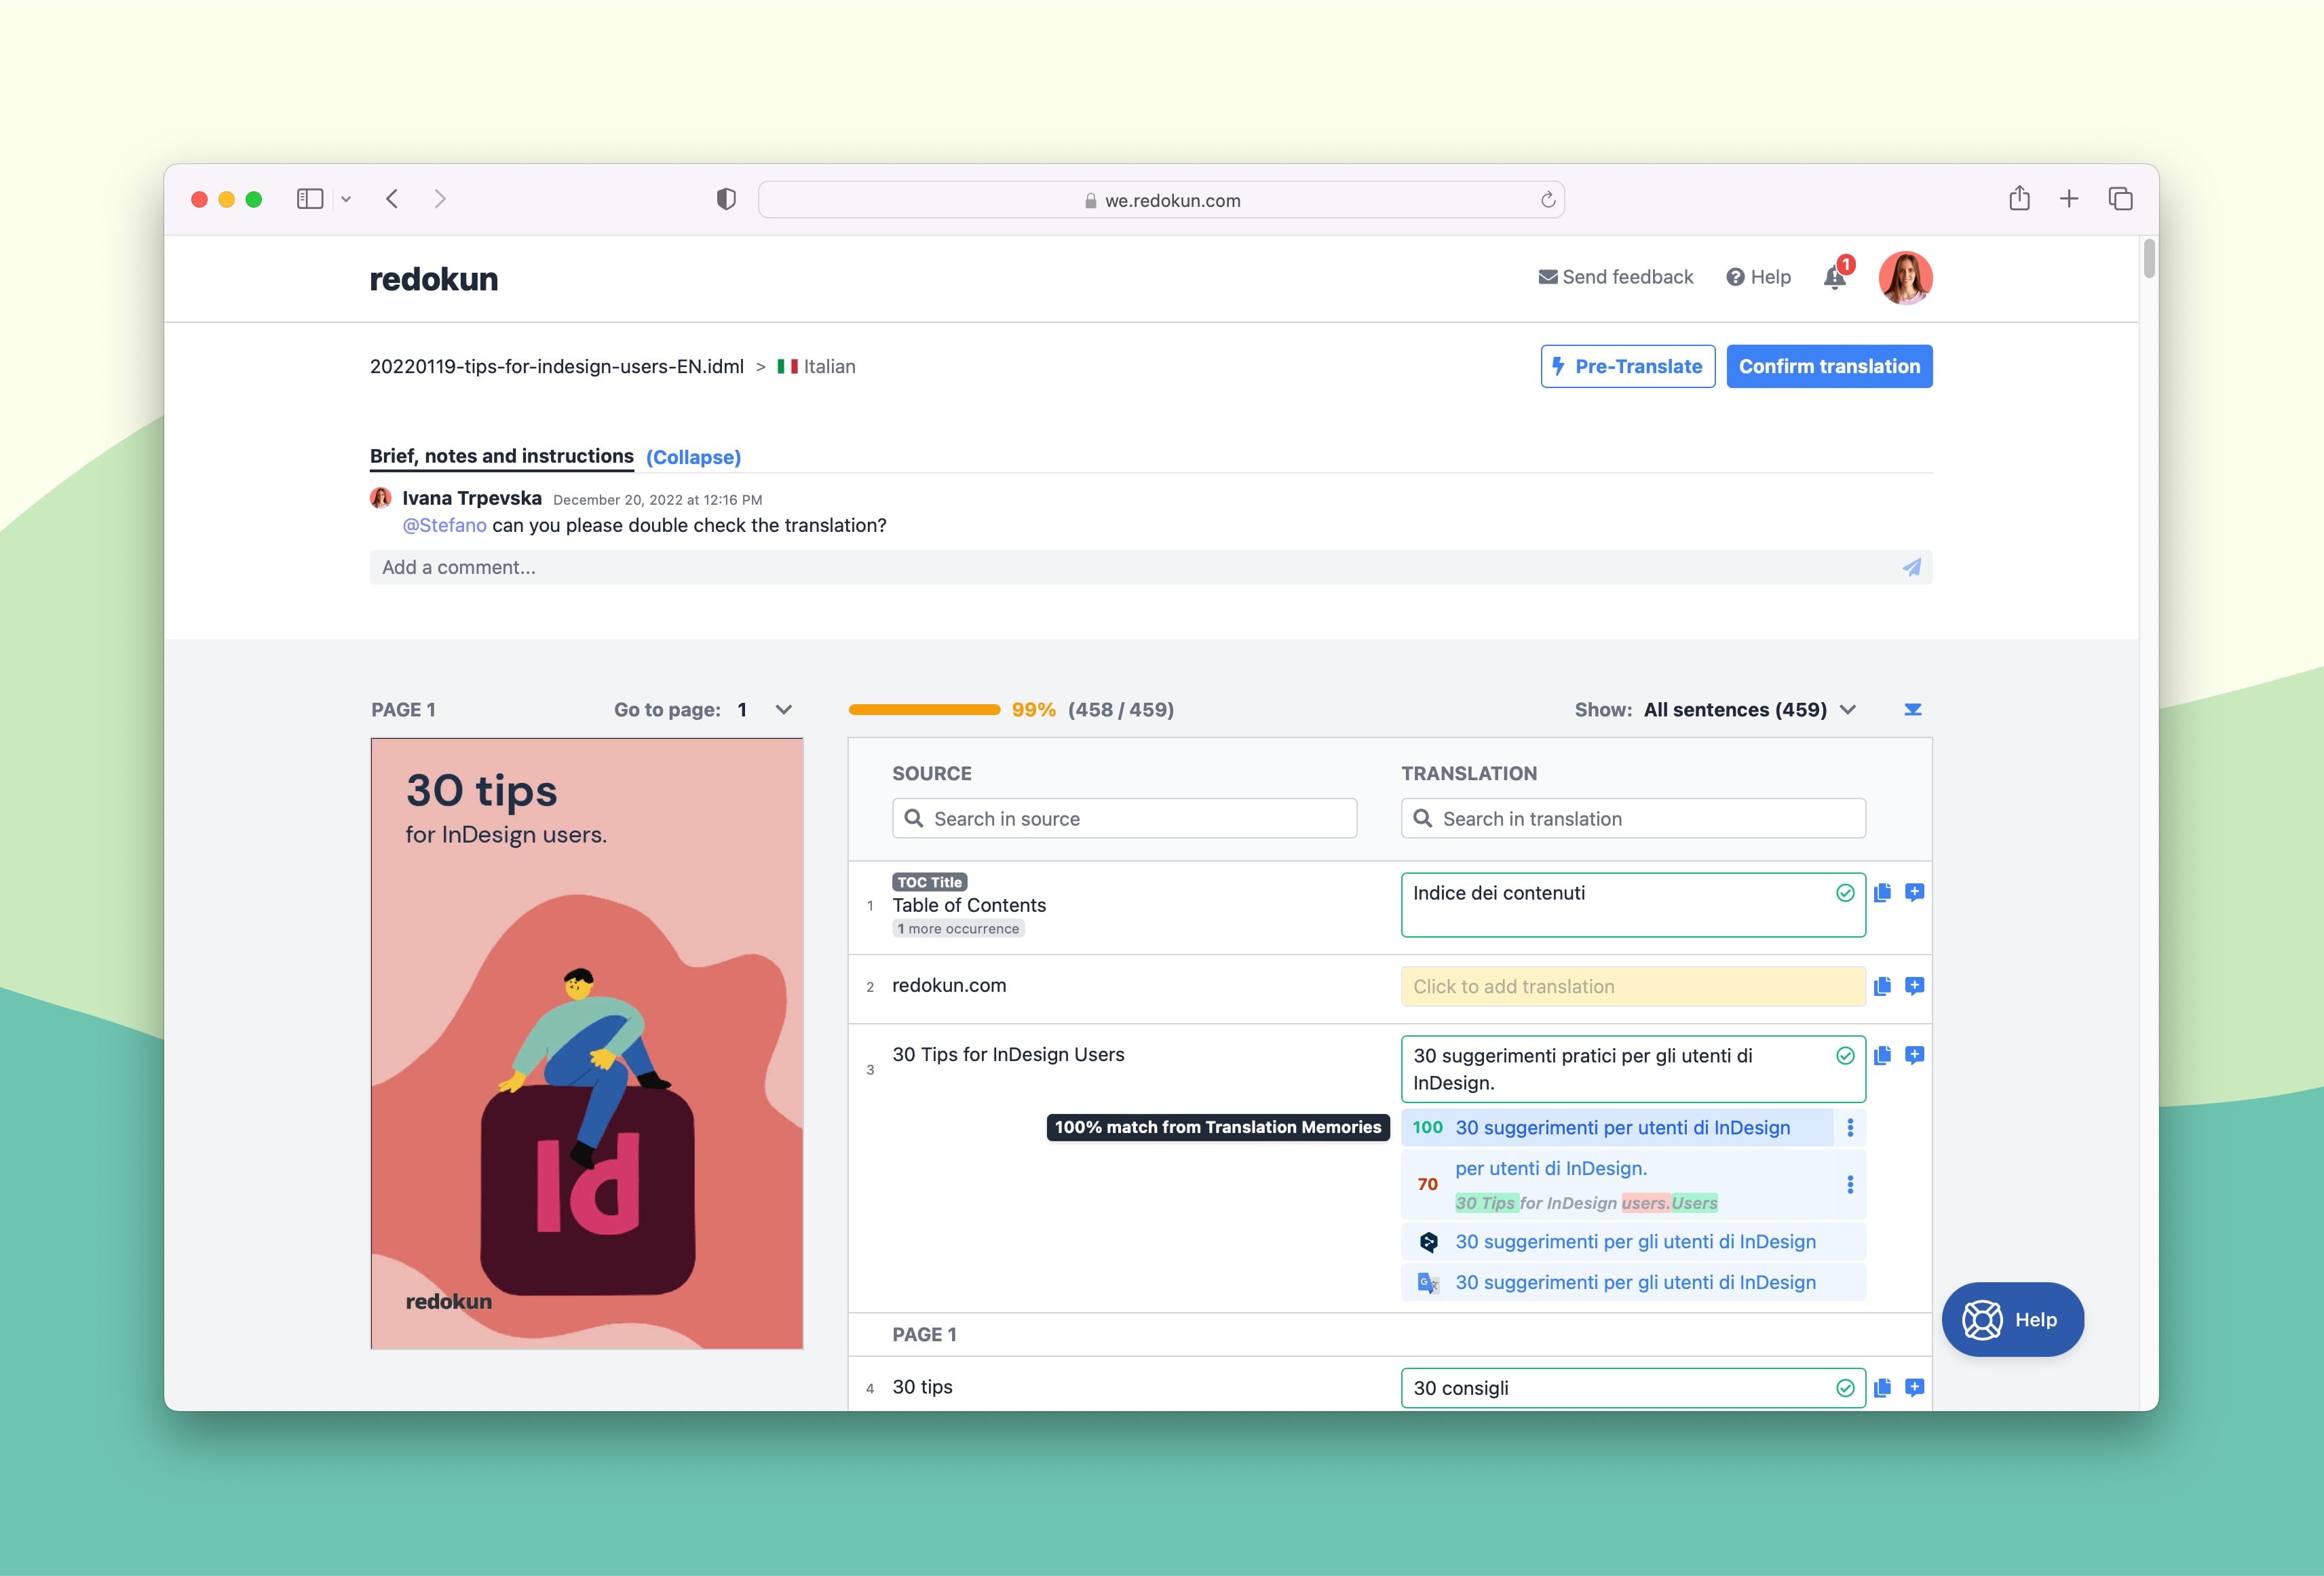Copy source to translation for Table of Contents
This screenshot has width=2324, height=1576.
click(1882, 893)
